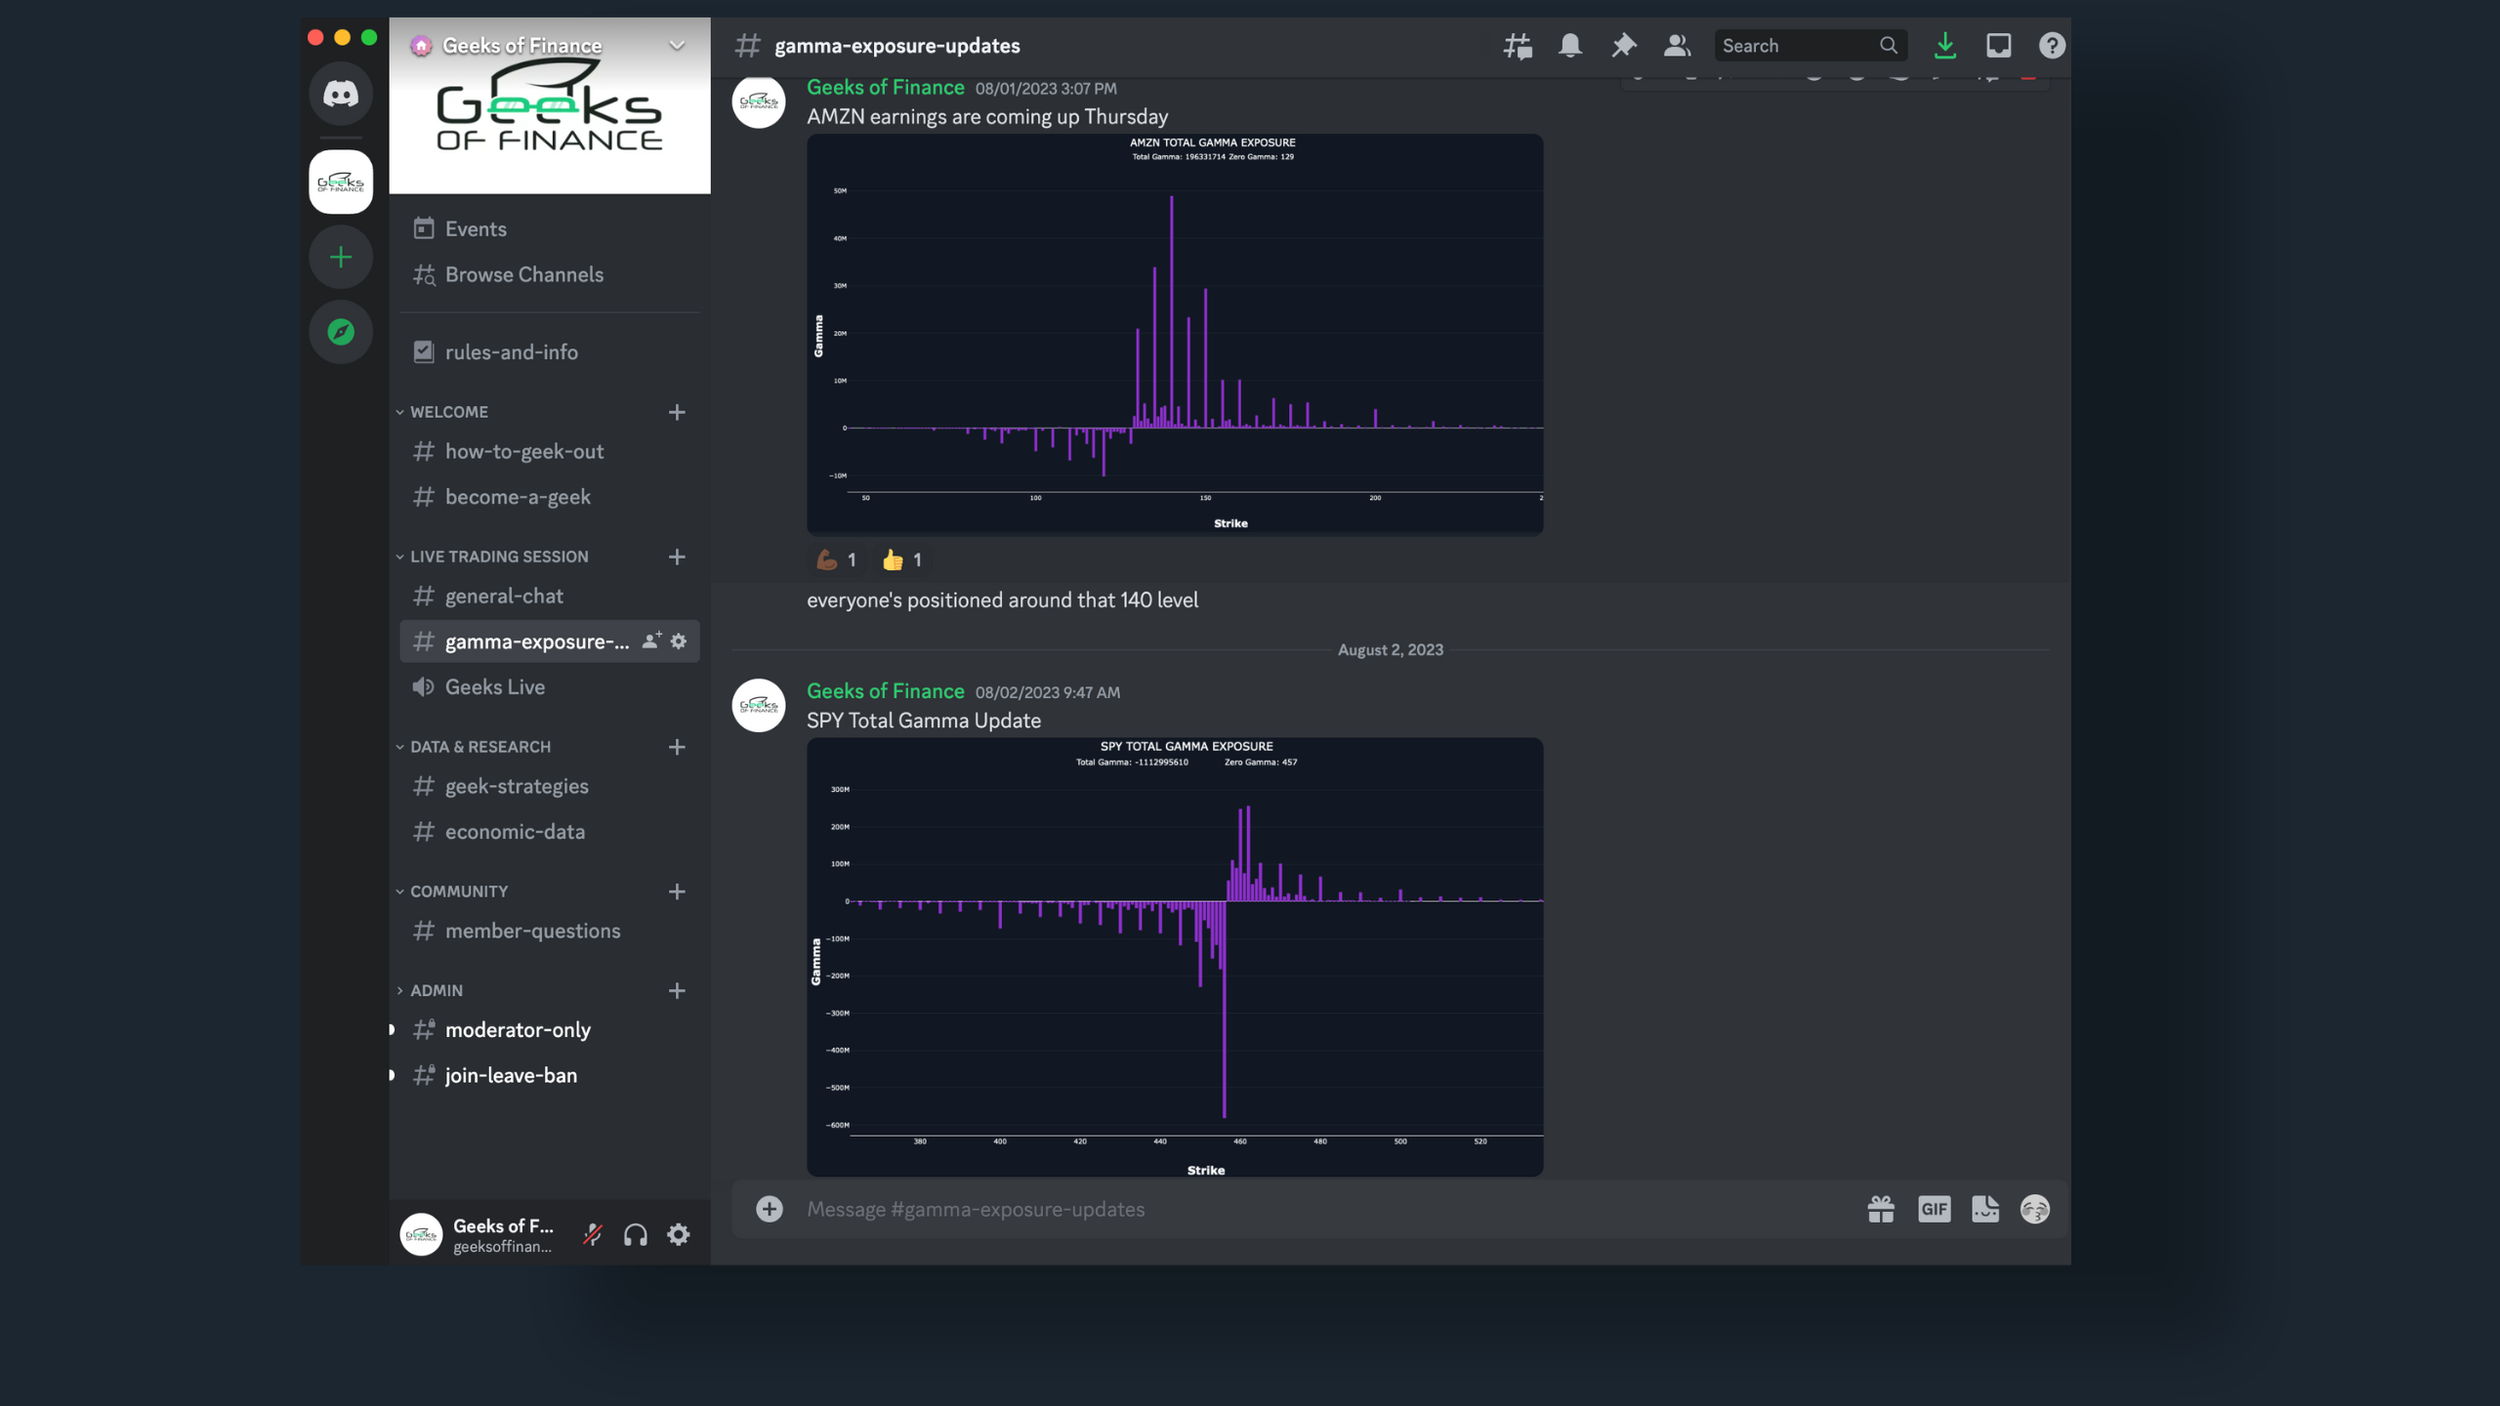The width and height of the screenshot is (2500, 1406).
Task: Switch to the general-chat channel
Action: [504, 596]
